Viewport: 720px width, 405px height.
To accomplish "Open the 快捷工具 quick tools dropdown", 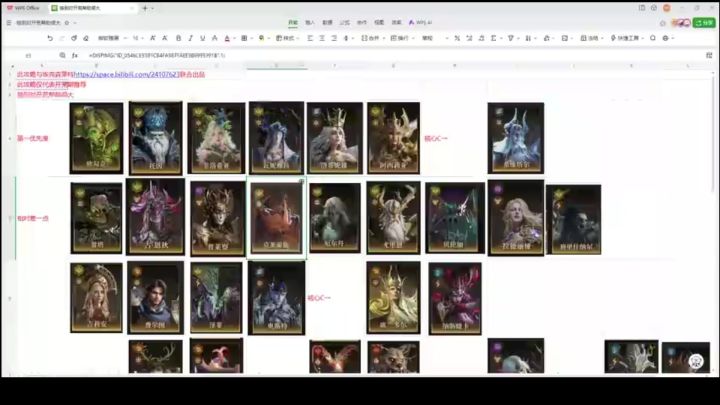I will [x=627, y=38].
